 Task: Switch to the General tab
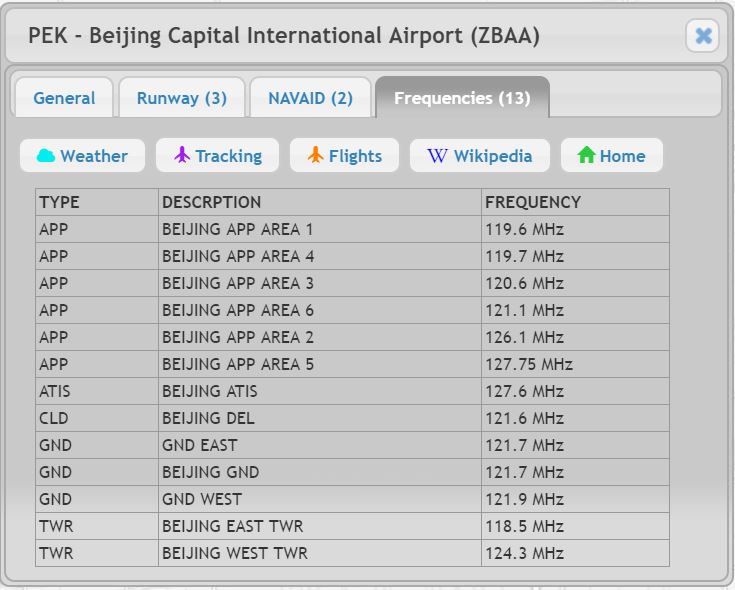click(x=64, y=97)
